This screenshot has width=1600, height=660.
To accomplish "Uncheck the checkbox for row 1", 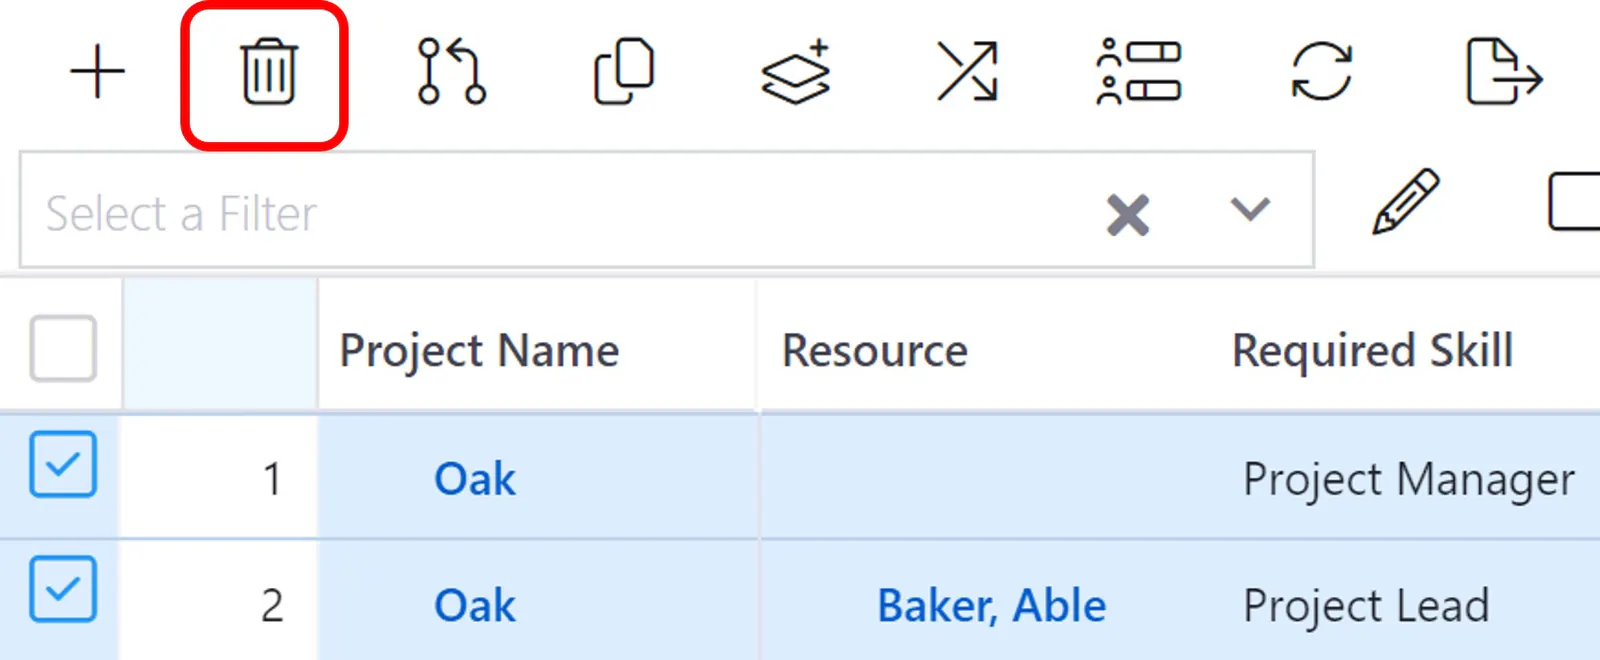I will tap(63, 464).
